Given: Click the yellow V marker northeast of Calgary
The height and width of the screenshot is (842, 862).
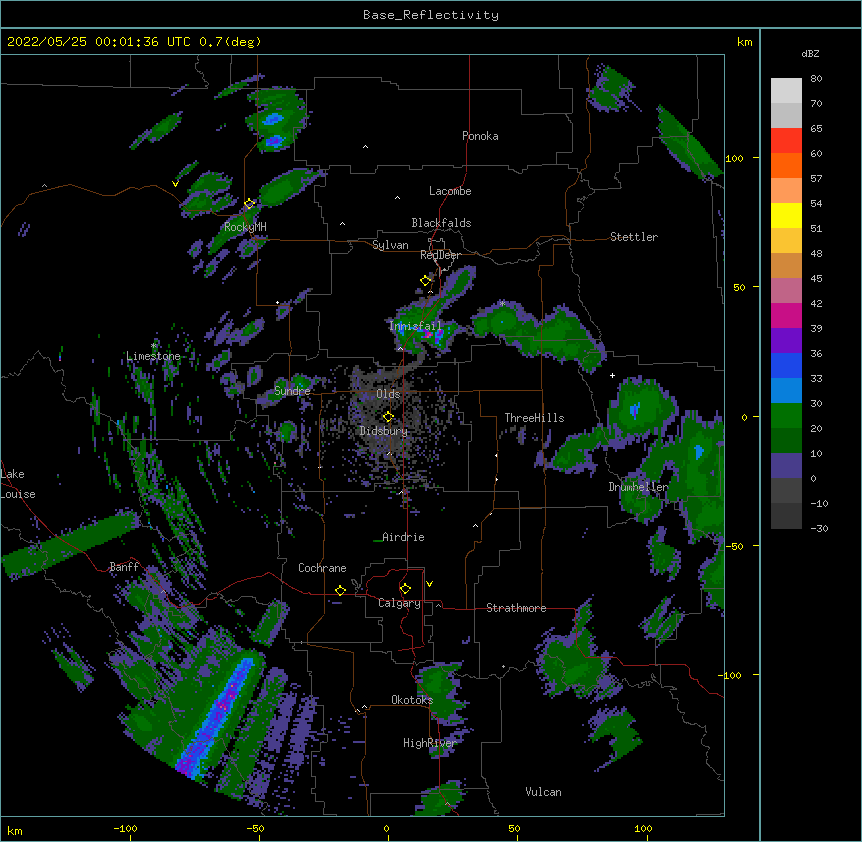Looking at the screenshot, I should [x=429, y=584].
